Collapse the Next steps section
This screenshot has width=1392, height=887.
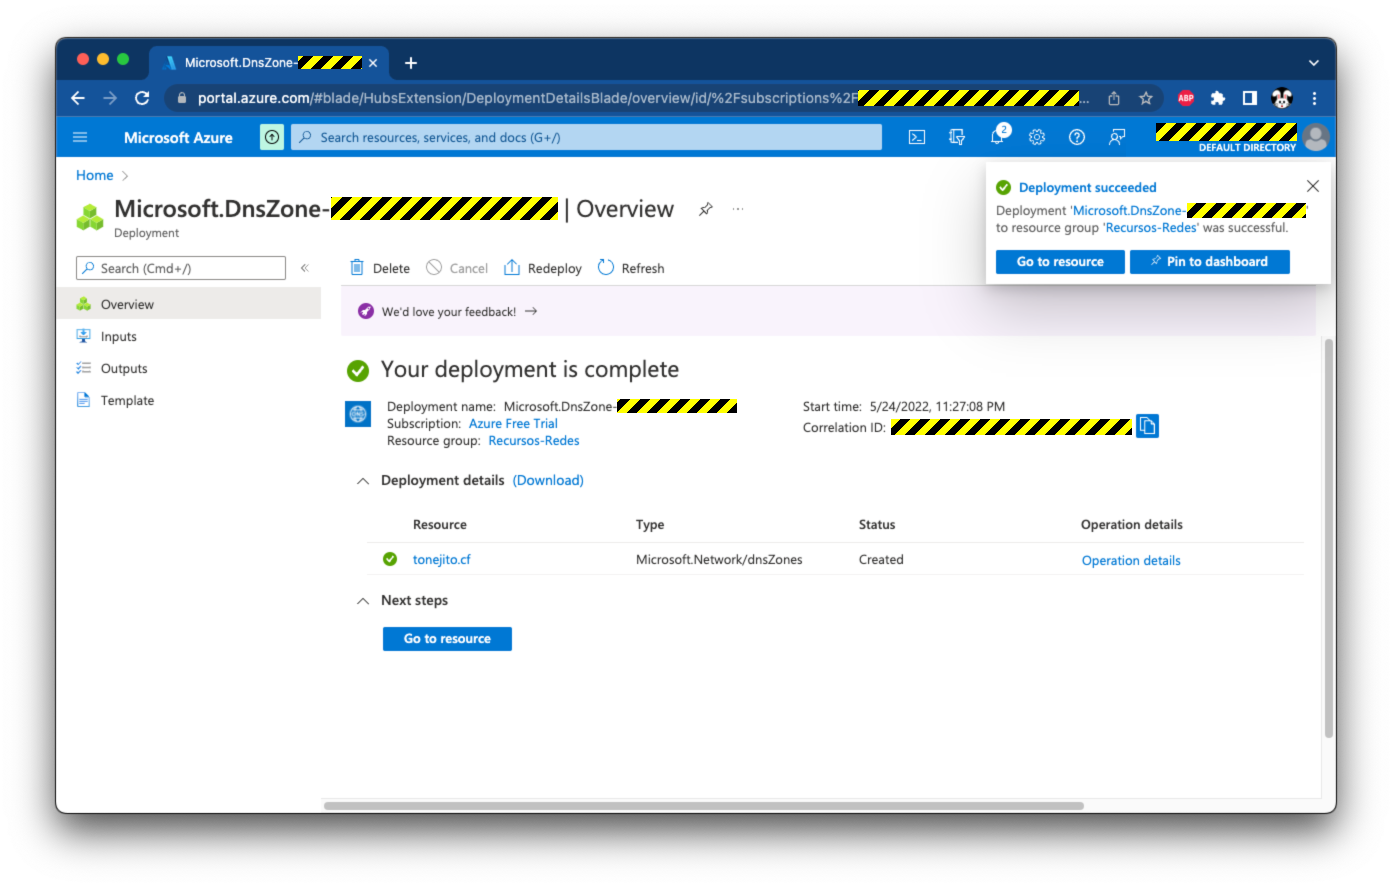[363, 601]
